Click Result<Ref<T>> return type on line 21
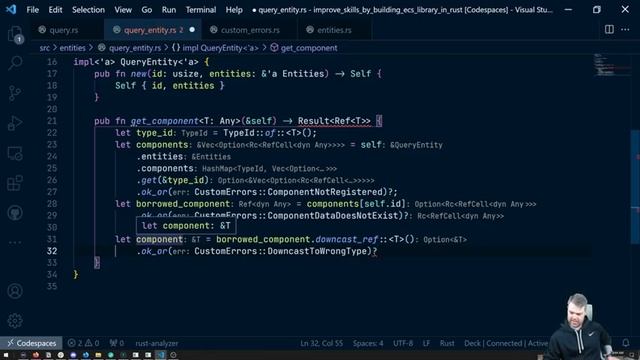The height and width of the screenshot is (360, 640). tap(334, 121)
